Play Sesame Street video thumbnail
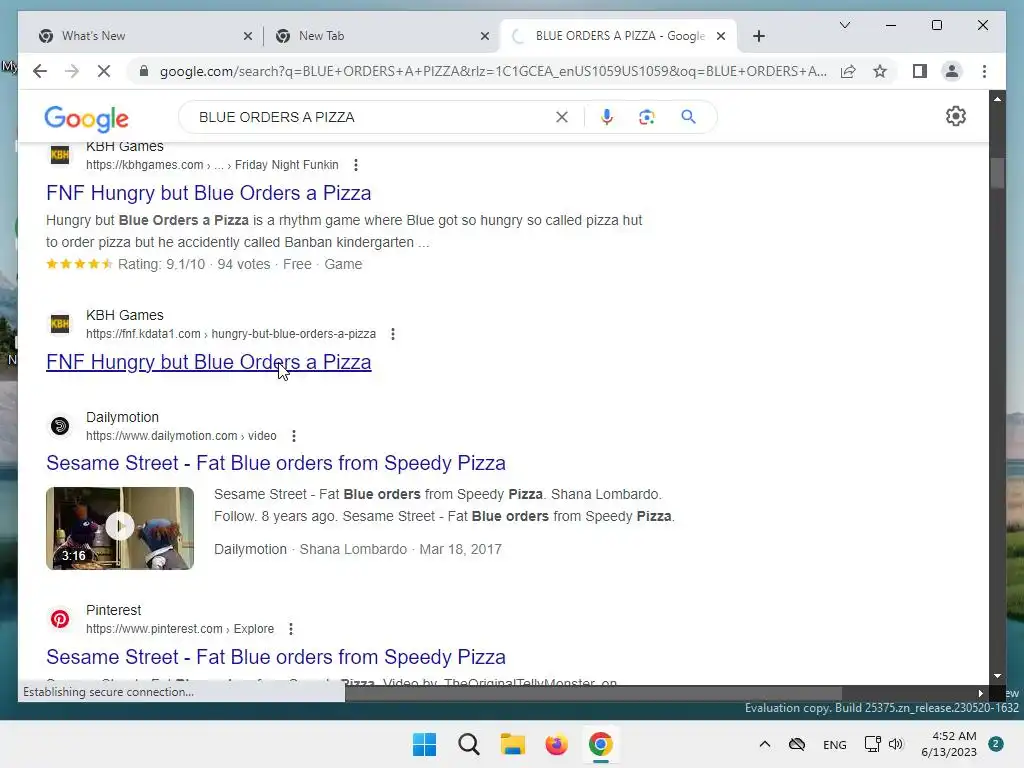This screenshot has height=768, width=1024. (x=120, y=528)
